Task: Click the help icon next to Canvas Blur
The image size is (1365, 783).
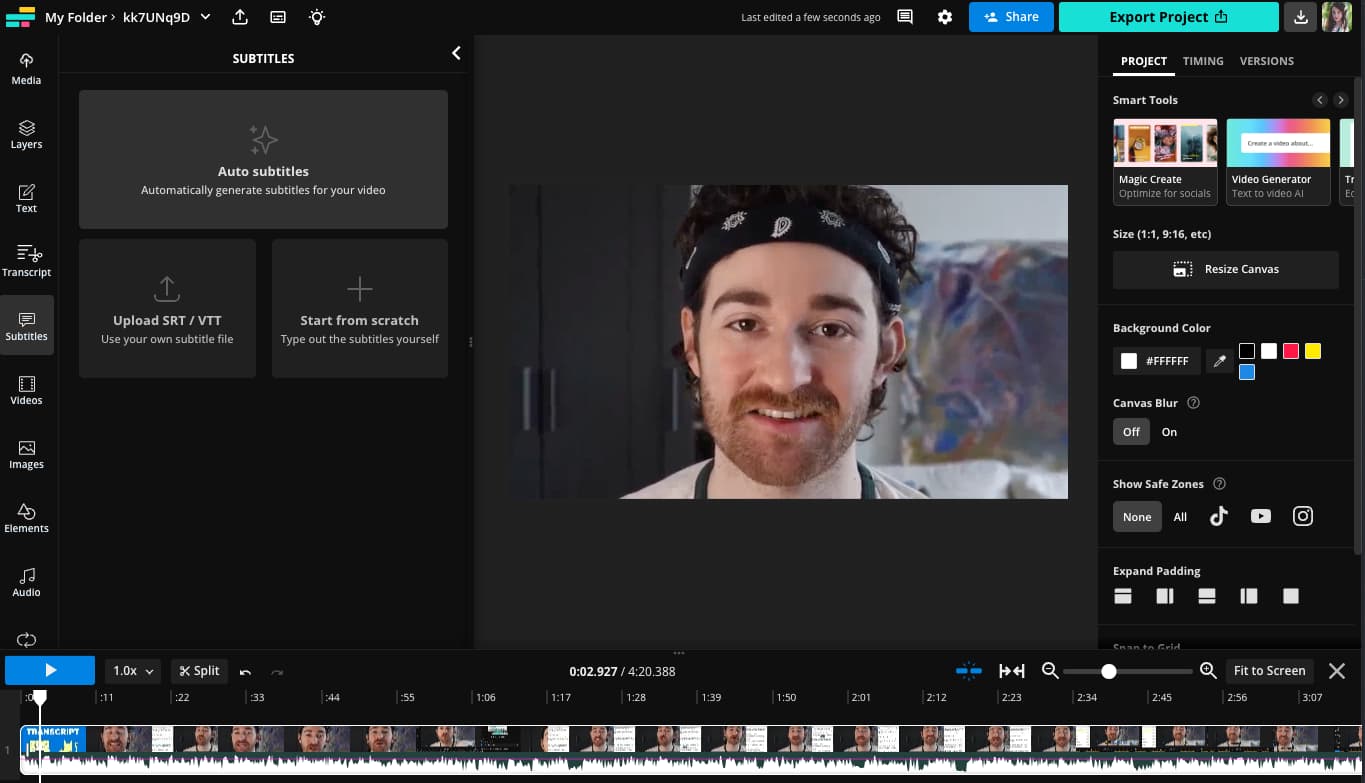Action: 1193,403
